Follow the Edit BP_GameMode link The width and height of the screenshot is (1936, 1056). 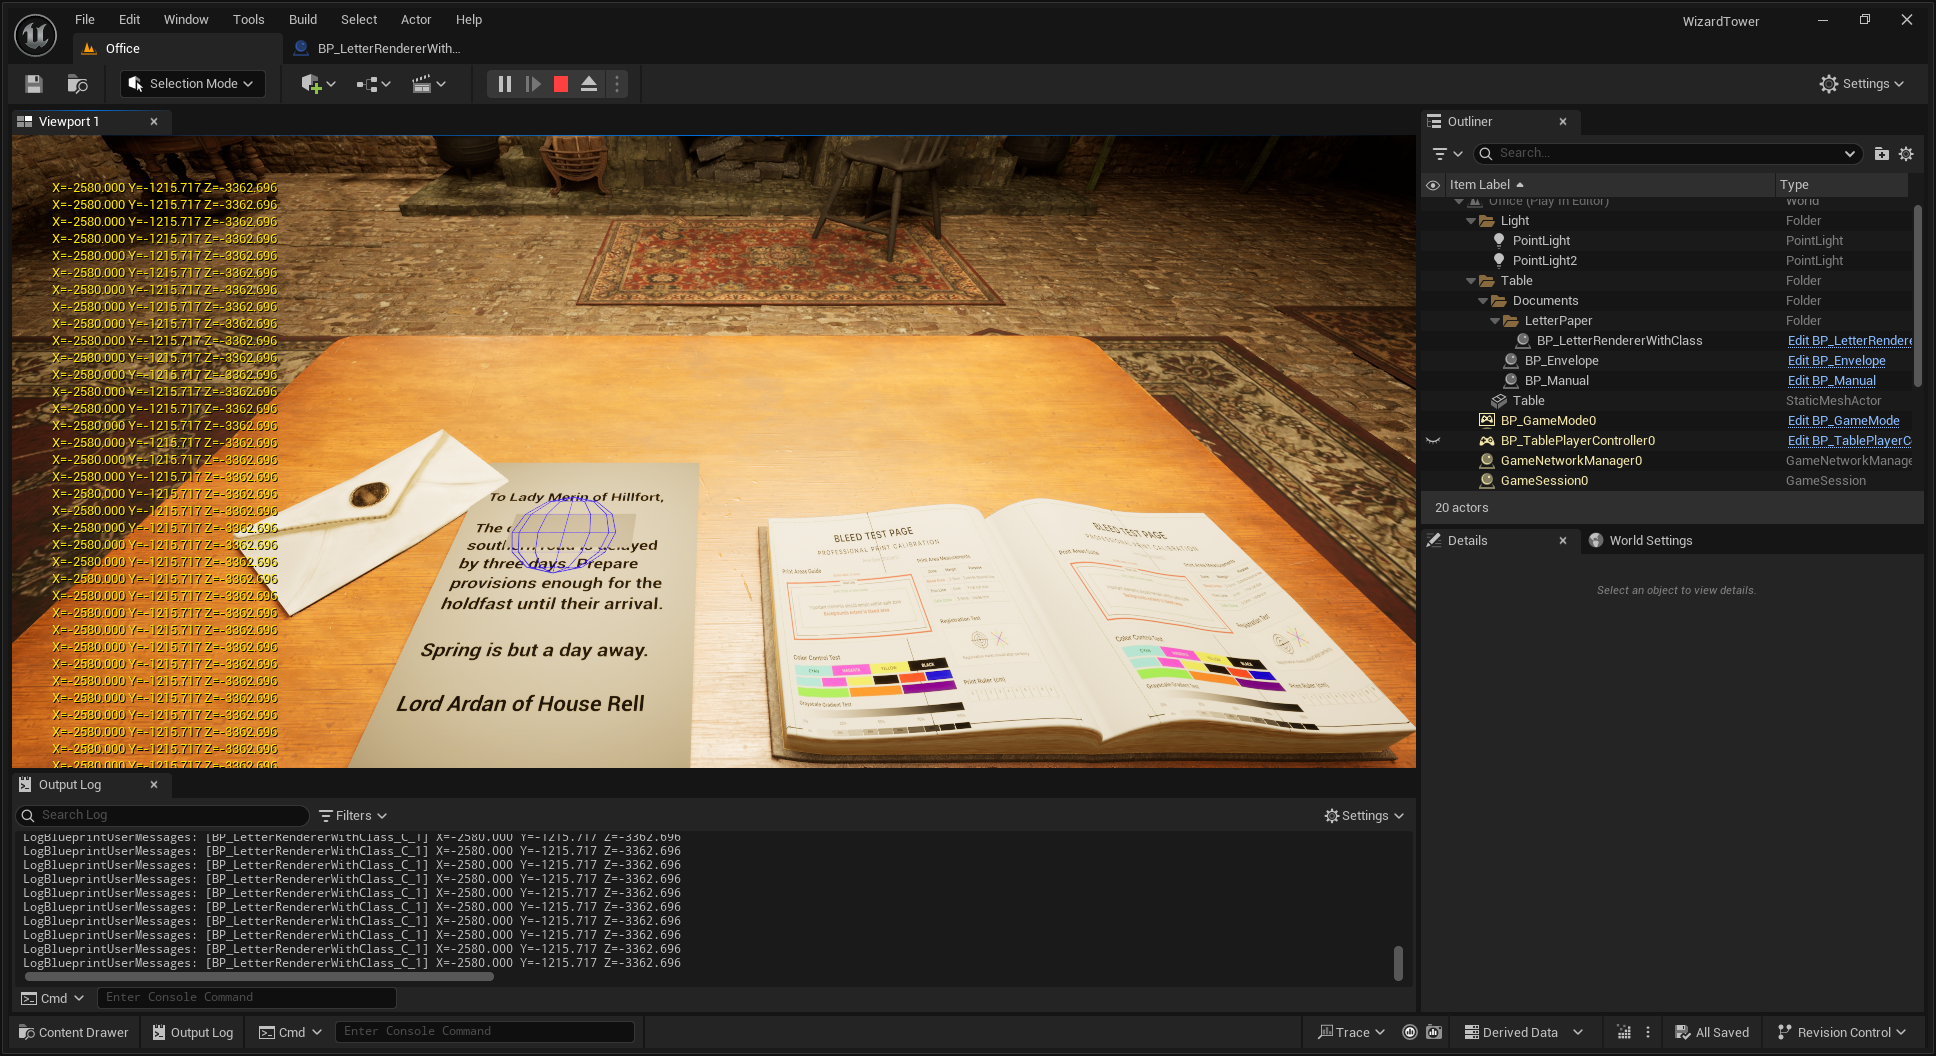[x=1843, y=421]
